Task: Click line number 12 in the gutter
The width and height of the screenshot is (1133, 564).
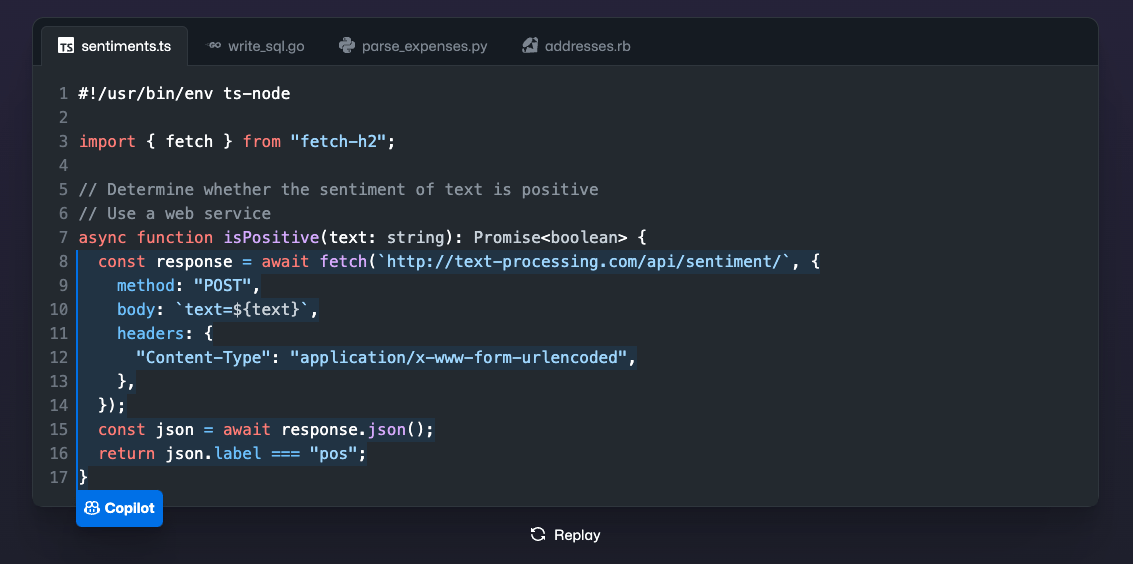Action: tap(59, 357)
